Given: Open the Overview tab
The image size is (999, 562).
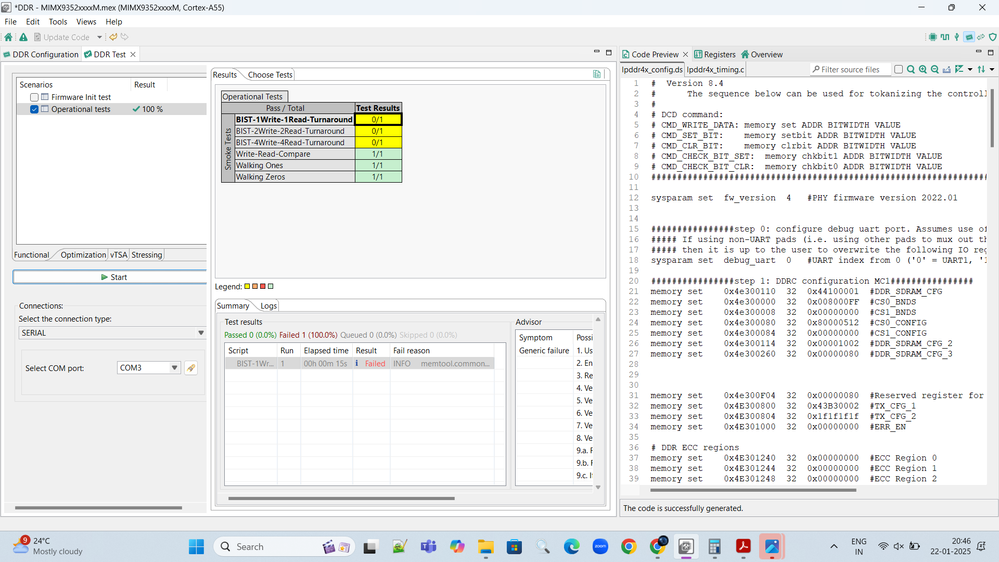Looking at the screenshot, I should click(761, 55).
